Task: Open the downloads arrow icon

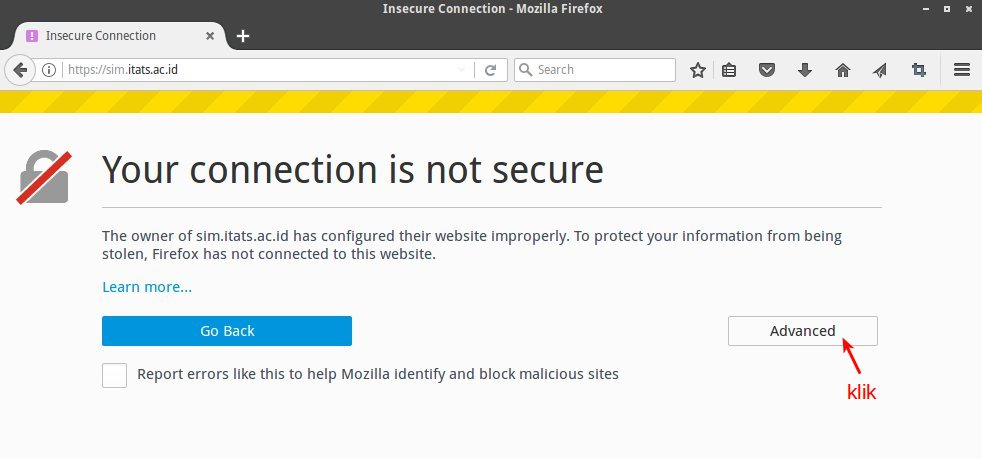Action: 805,70
